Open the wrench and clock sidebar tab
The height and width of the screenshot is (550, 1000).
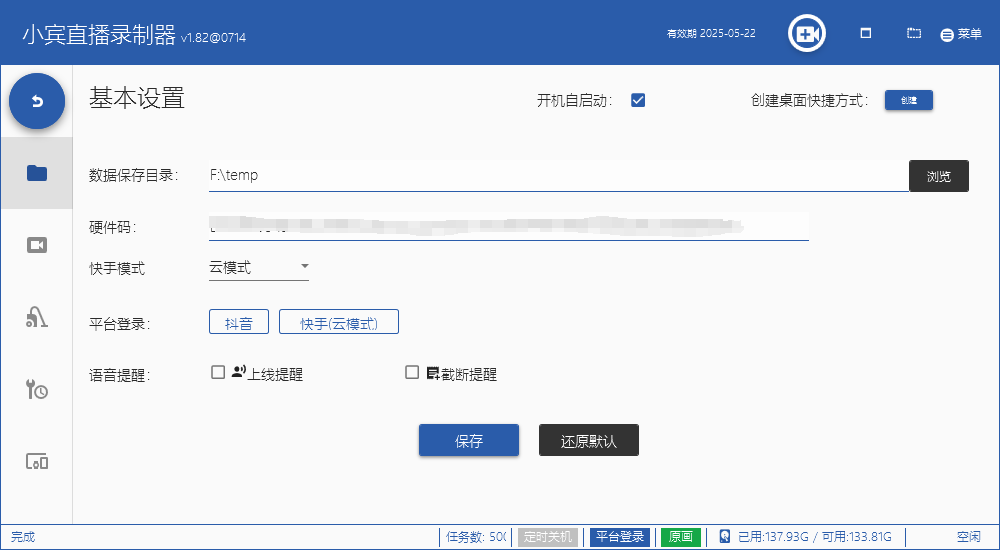click(x=37, y=389)
